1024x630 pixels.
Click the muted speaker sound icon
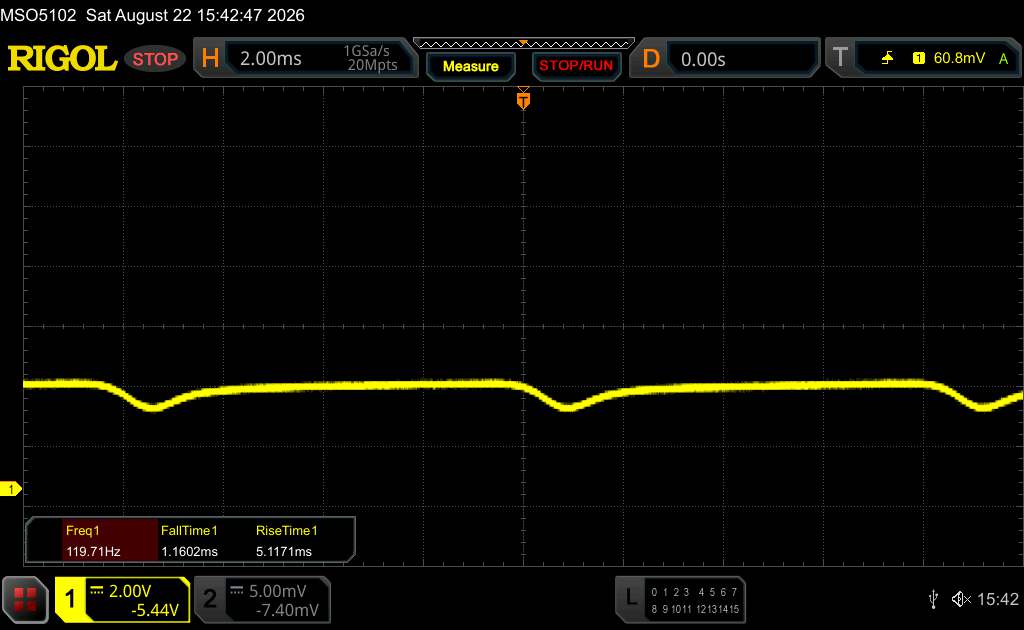(x=961, y=599)
